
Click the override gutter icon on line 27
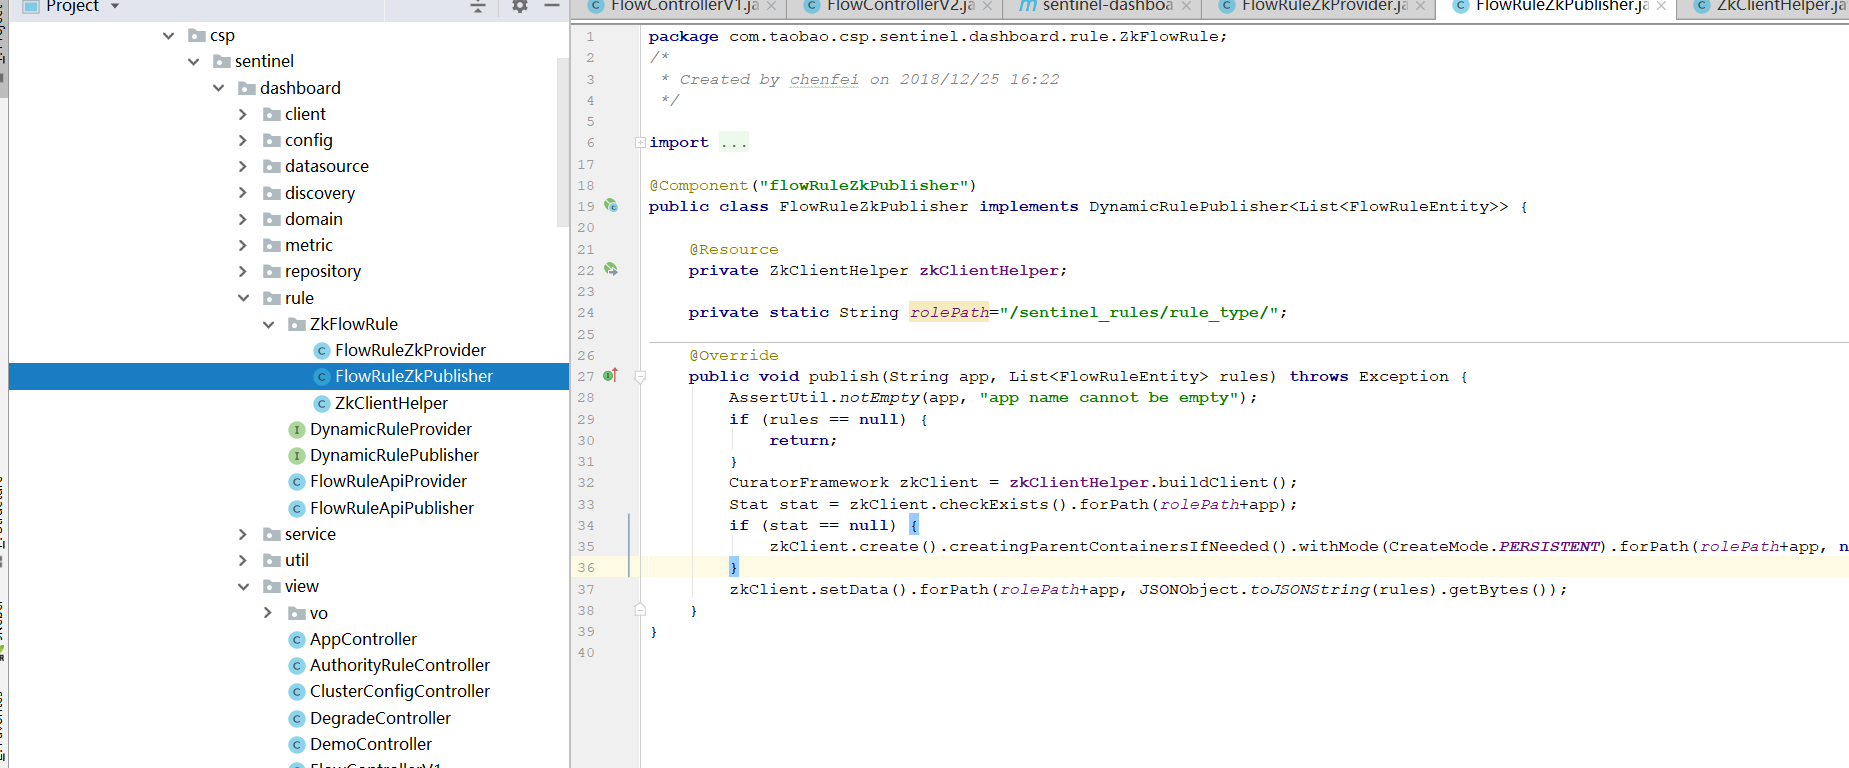pos(611,376)
